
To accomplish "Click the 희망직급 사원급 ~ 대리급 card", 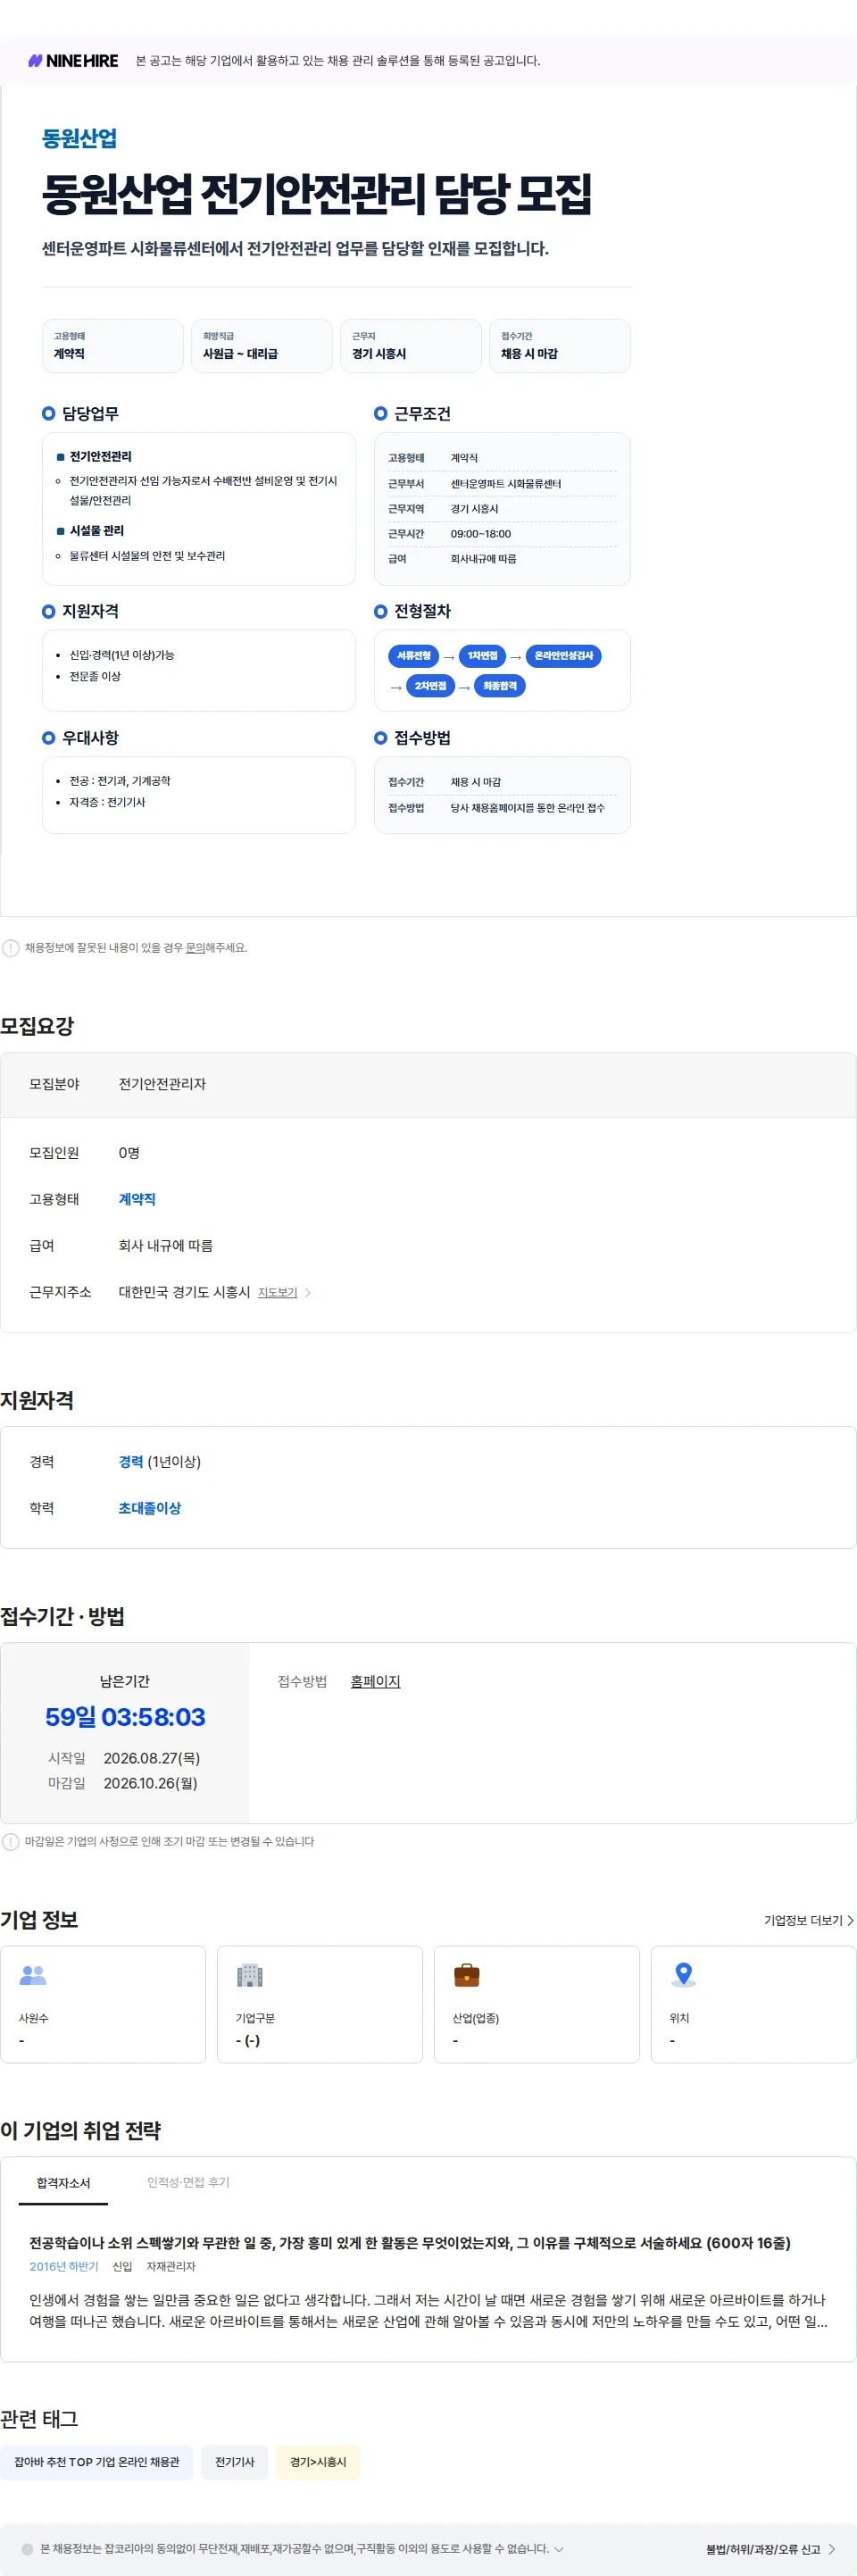I will point(262,346).
